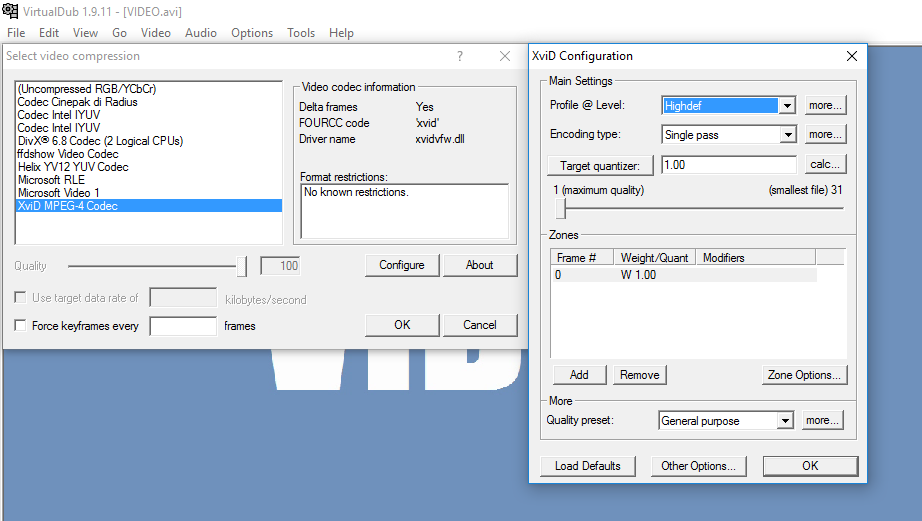Image resolution: width=922 pixels, height=521 pixels.
Task: Open the Quality preset dropdown
Action: pos(785,421)
